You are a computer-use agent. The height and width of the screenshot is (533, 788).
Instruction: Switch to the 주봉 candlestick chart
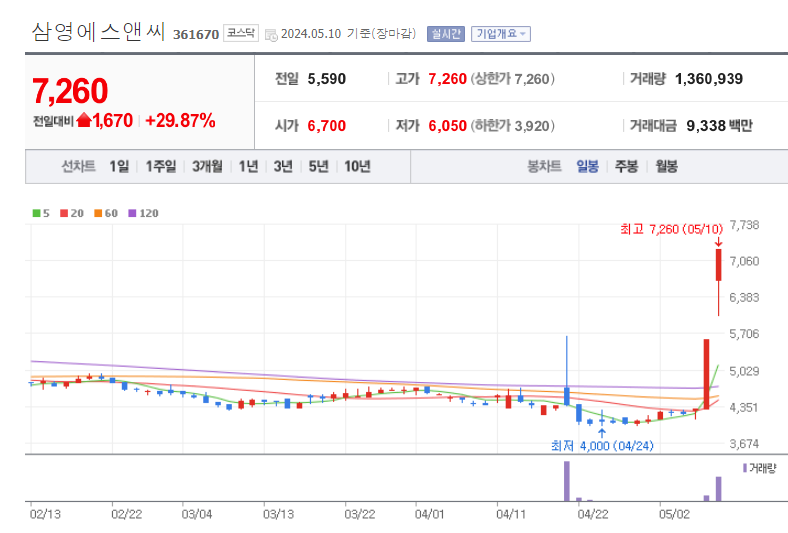pos(626,166)
